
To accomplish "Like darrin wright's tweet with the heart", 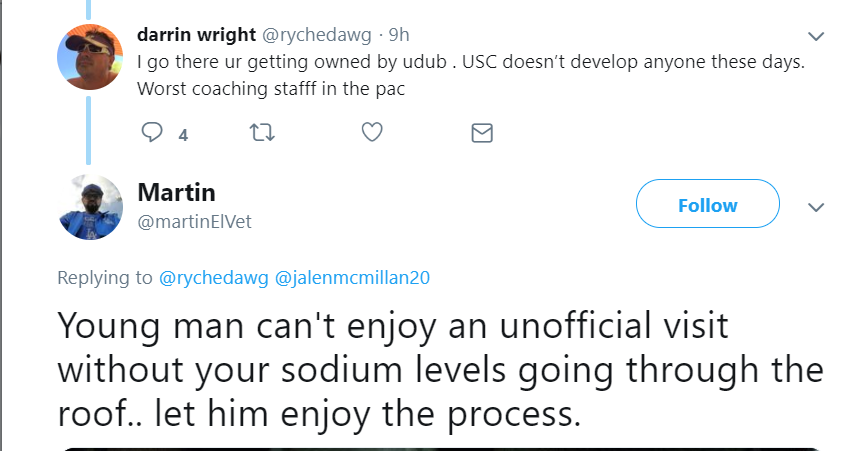I will 372,133.
